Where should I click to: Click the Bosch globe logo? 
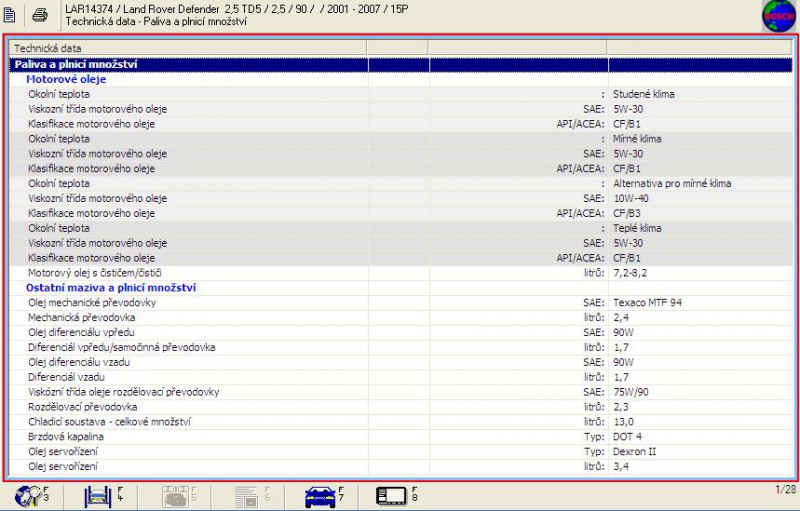[778, 16]
